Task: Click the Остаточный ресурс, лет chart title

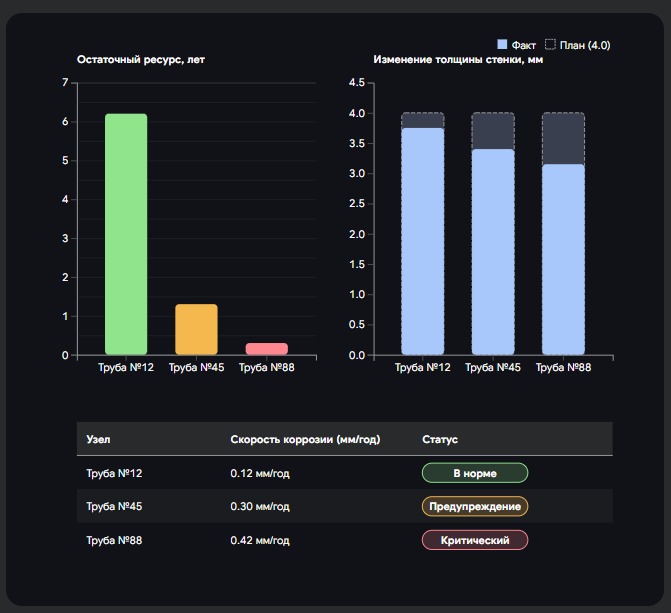Action: click(x=141, y=60)
